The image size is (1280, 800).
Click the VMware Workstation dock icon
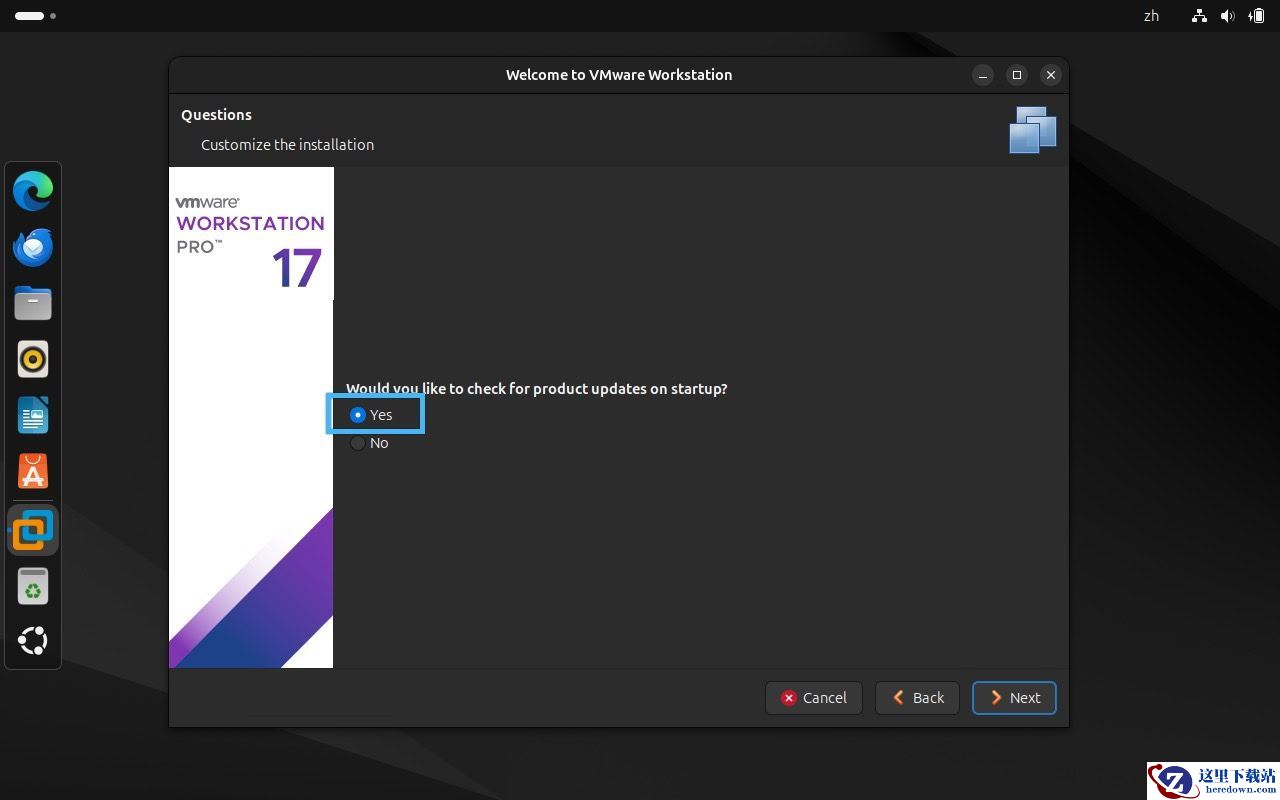click(x=33, y=530)
